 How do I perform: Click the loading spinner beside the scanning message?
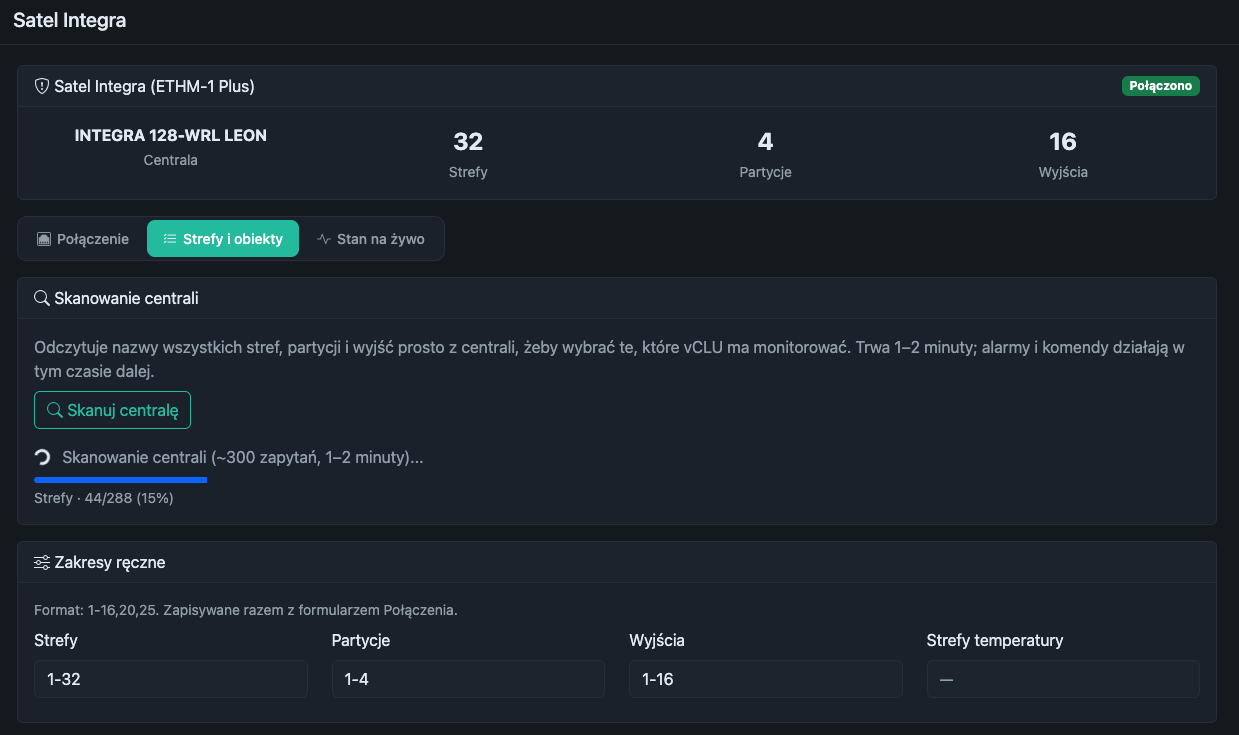(x=43, y=458)
